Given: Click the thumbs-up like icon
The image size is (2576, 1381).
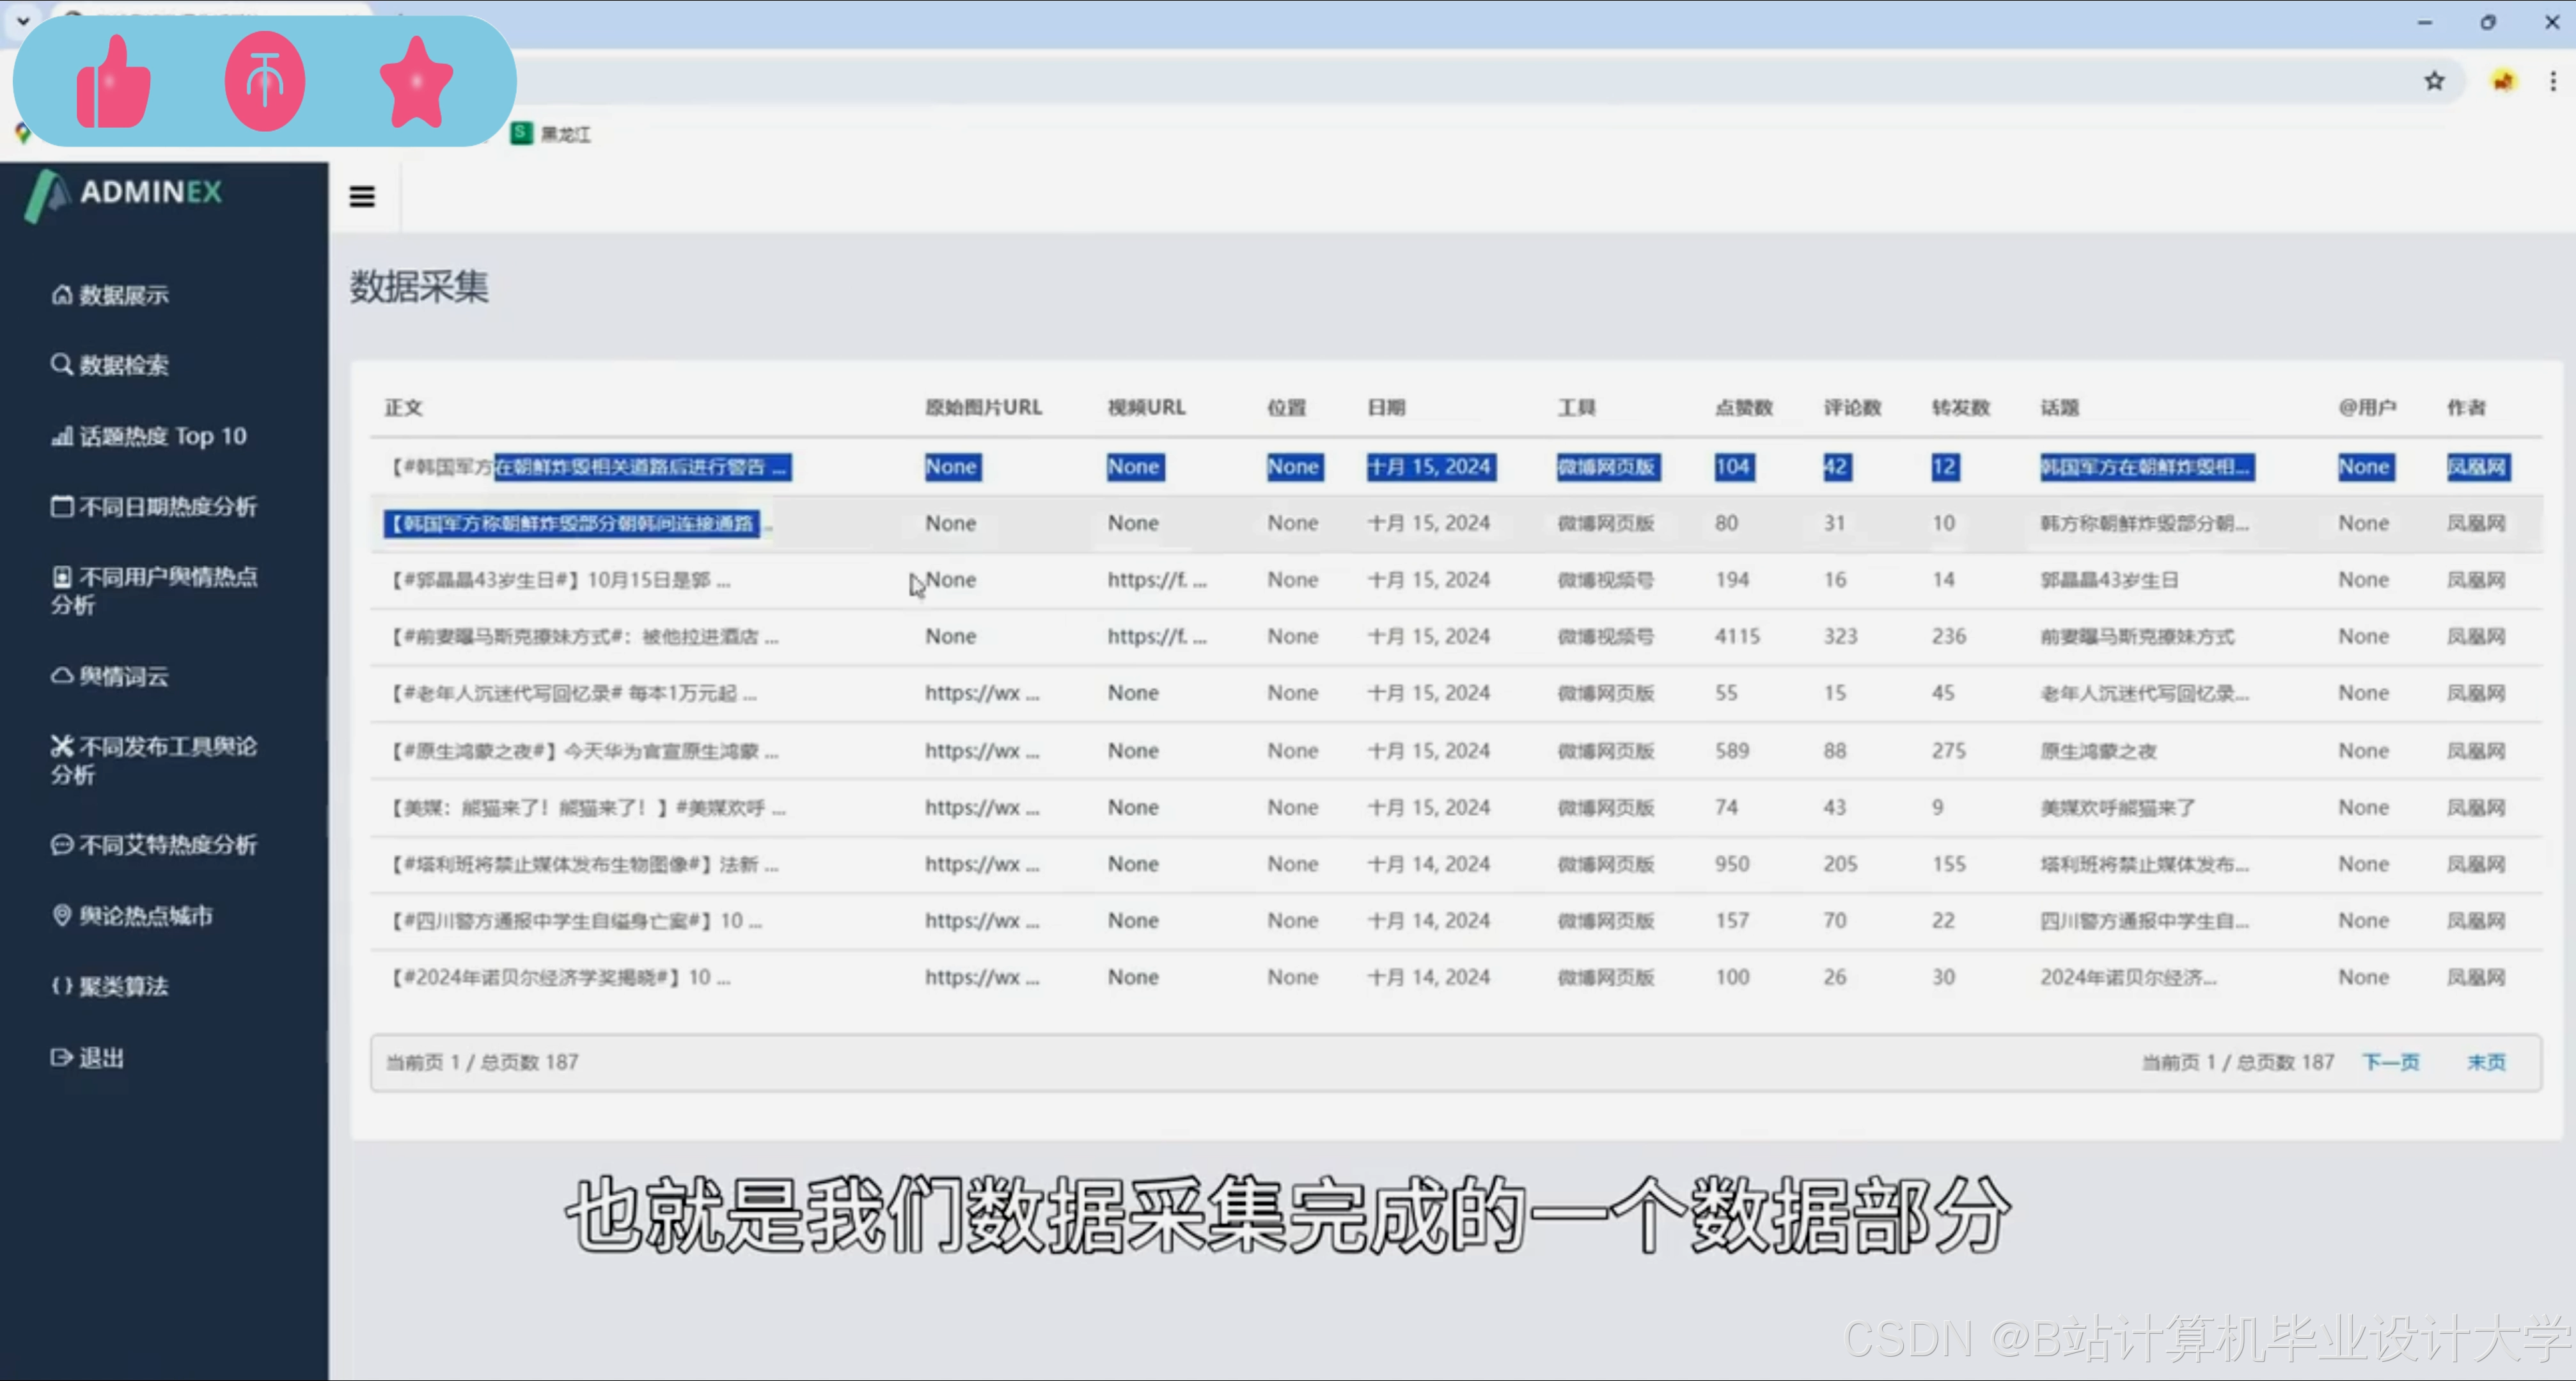Looking at the screenshot, I should pos(113,82).
